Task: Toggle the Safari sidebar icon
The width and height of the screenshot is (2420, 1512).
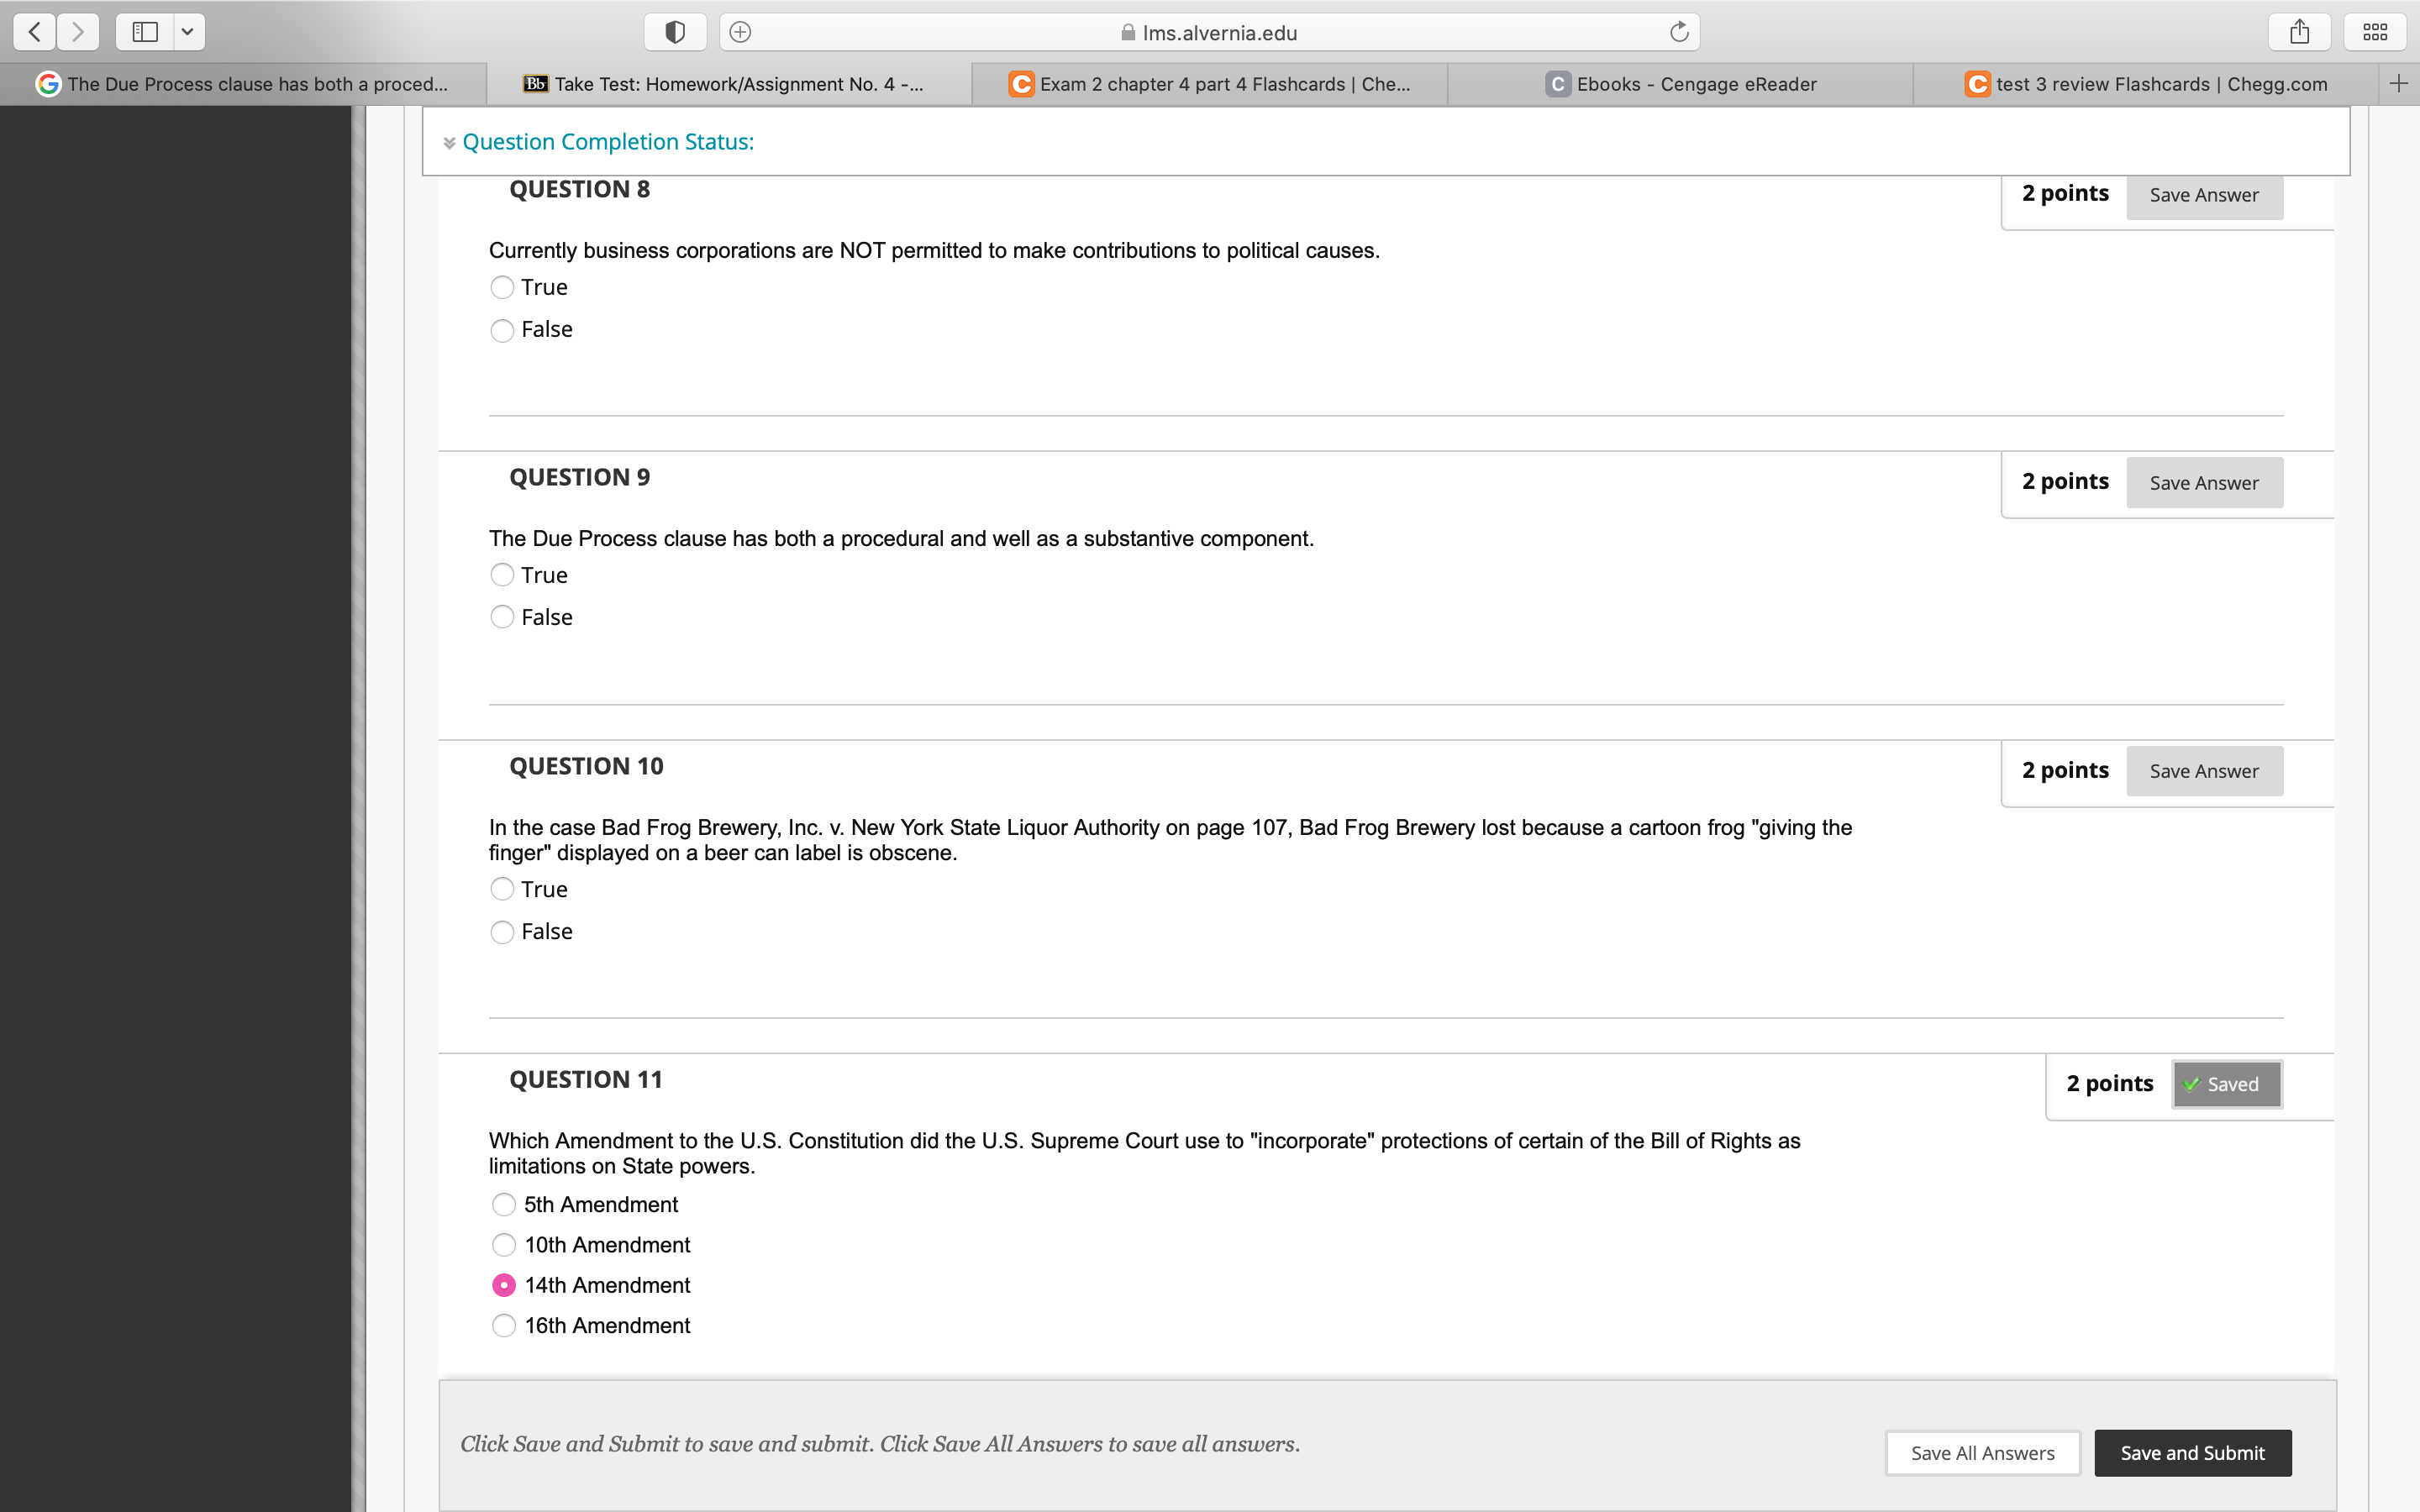Action: tap(145, 32)
